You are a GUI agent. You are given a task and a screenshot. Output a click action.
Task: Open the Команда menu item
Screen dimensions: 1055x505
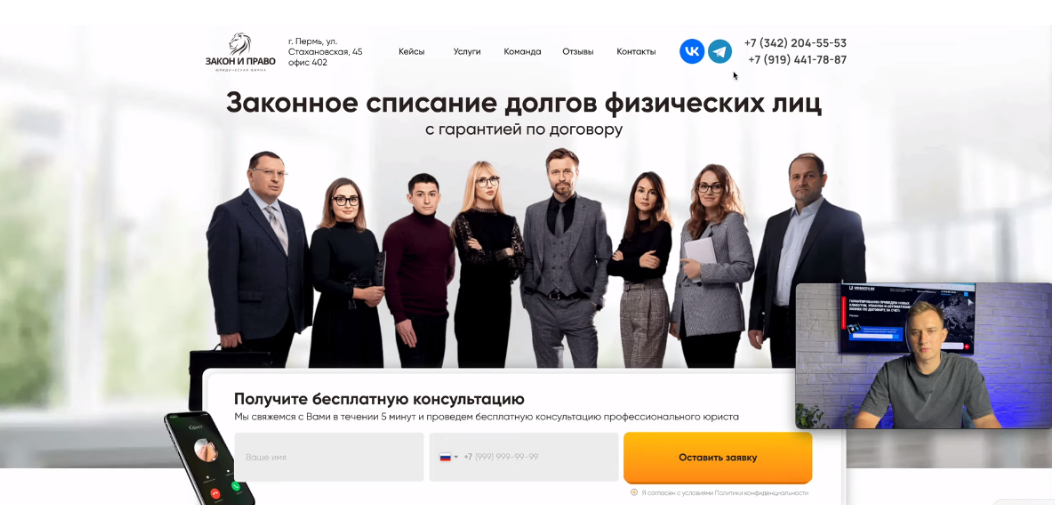(x=522, y=52)
